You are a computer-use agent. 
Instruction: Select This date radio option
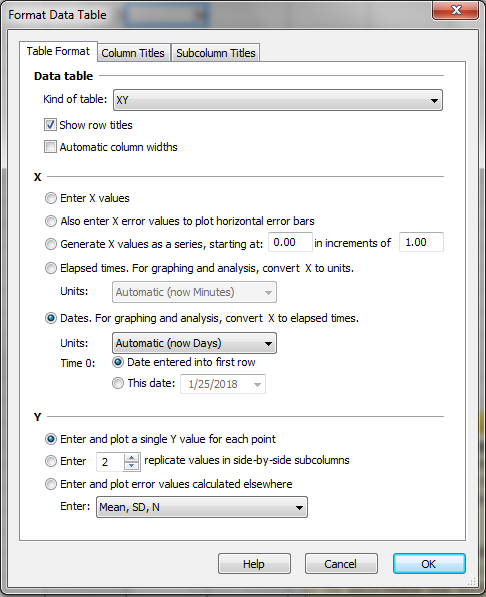[118, 383]
